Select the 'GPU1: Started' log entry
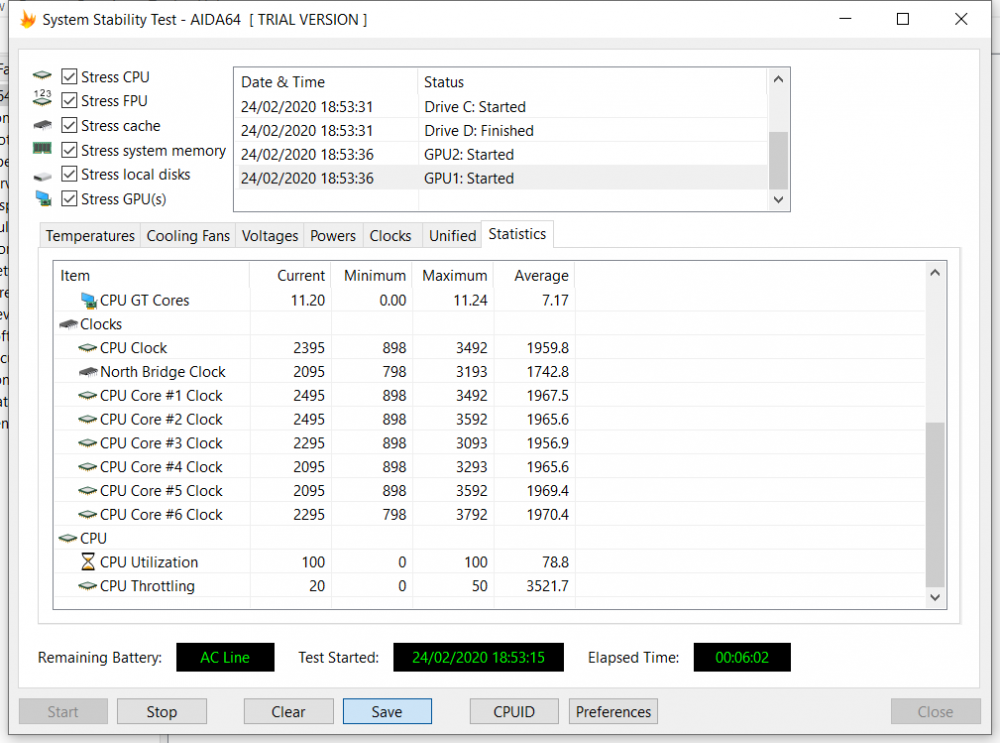The image size is (1000, 743). [501, 178]
